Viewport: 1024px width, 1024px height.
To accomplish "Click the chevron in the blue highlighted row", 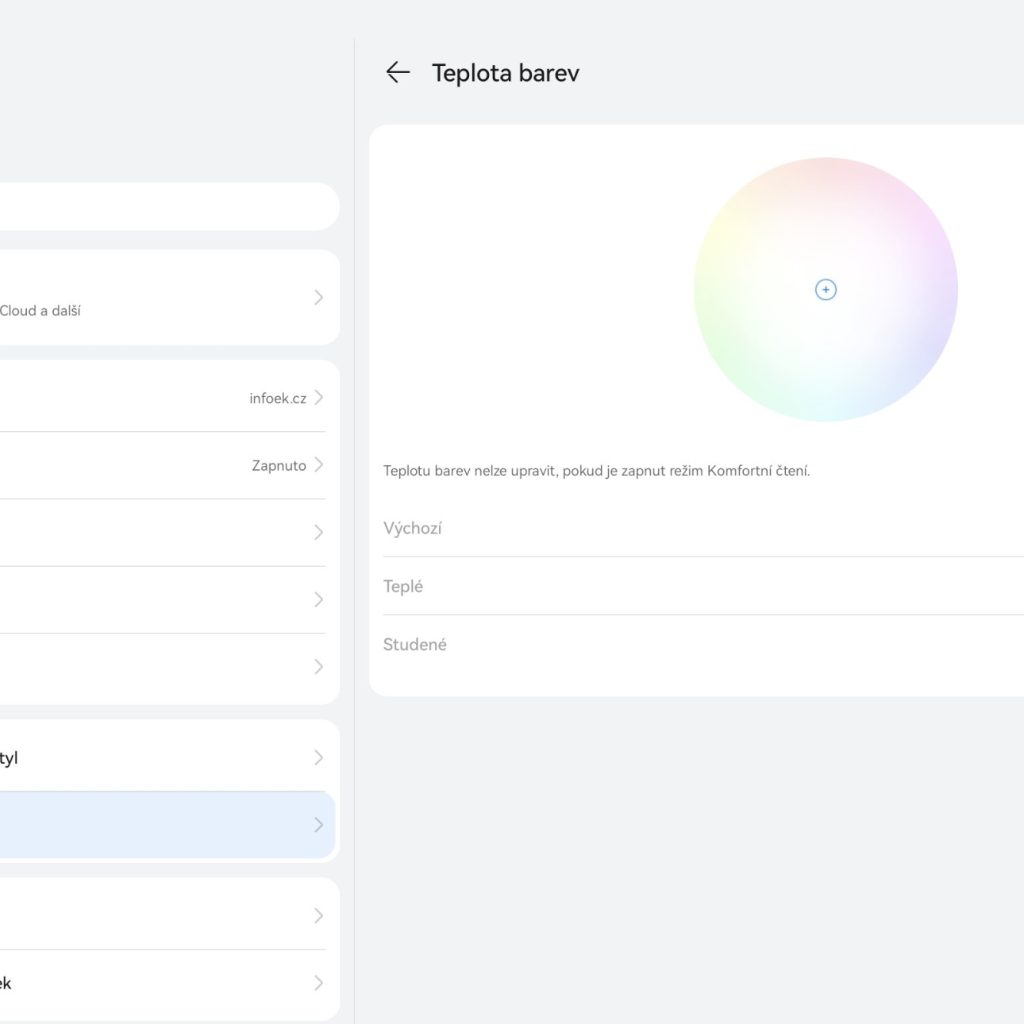I will pyautogui.click(x=318, y=825).
